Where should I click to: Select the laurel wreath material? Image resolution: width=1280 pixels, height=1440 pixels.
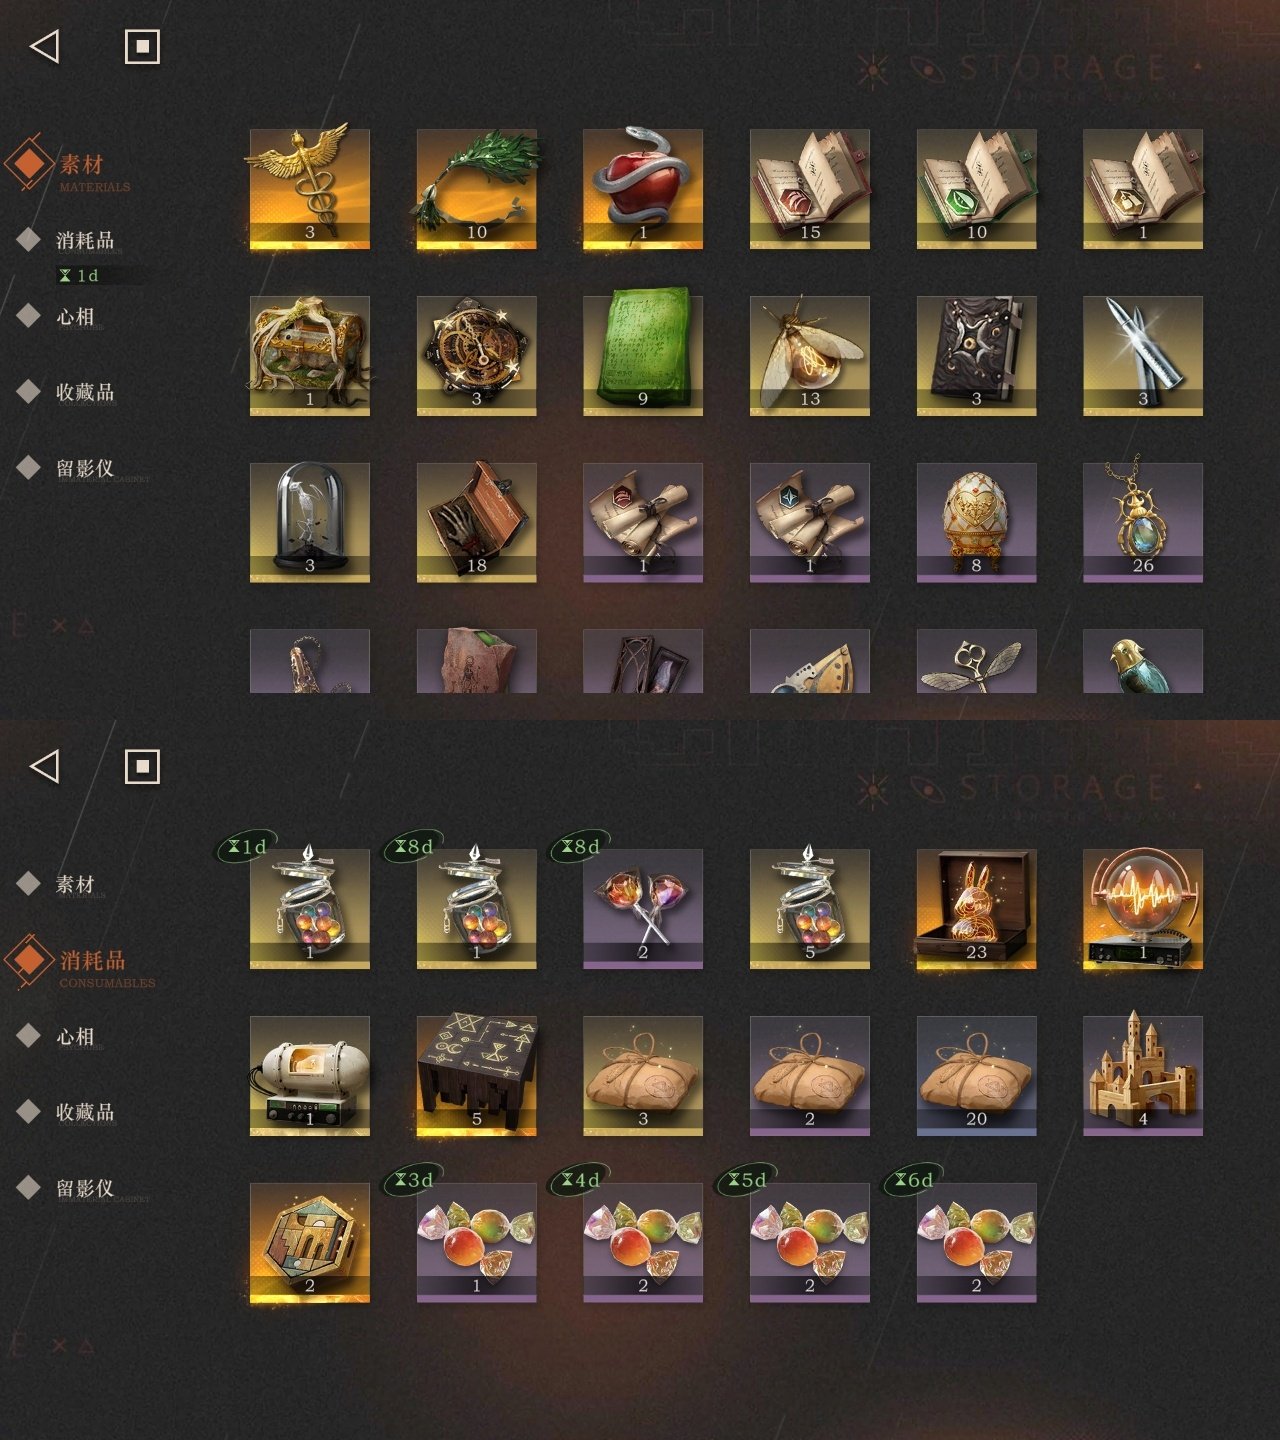point(476,188)
